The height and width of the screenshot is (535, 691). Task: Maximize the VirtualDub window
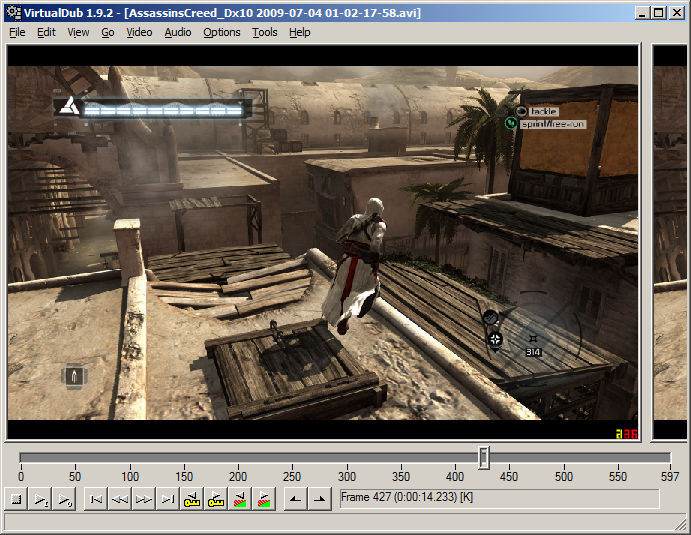point(659,13)
